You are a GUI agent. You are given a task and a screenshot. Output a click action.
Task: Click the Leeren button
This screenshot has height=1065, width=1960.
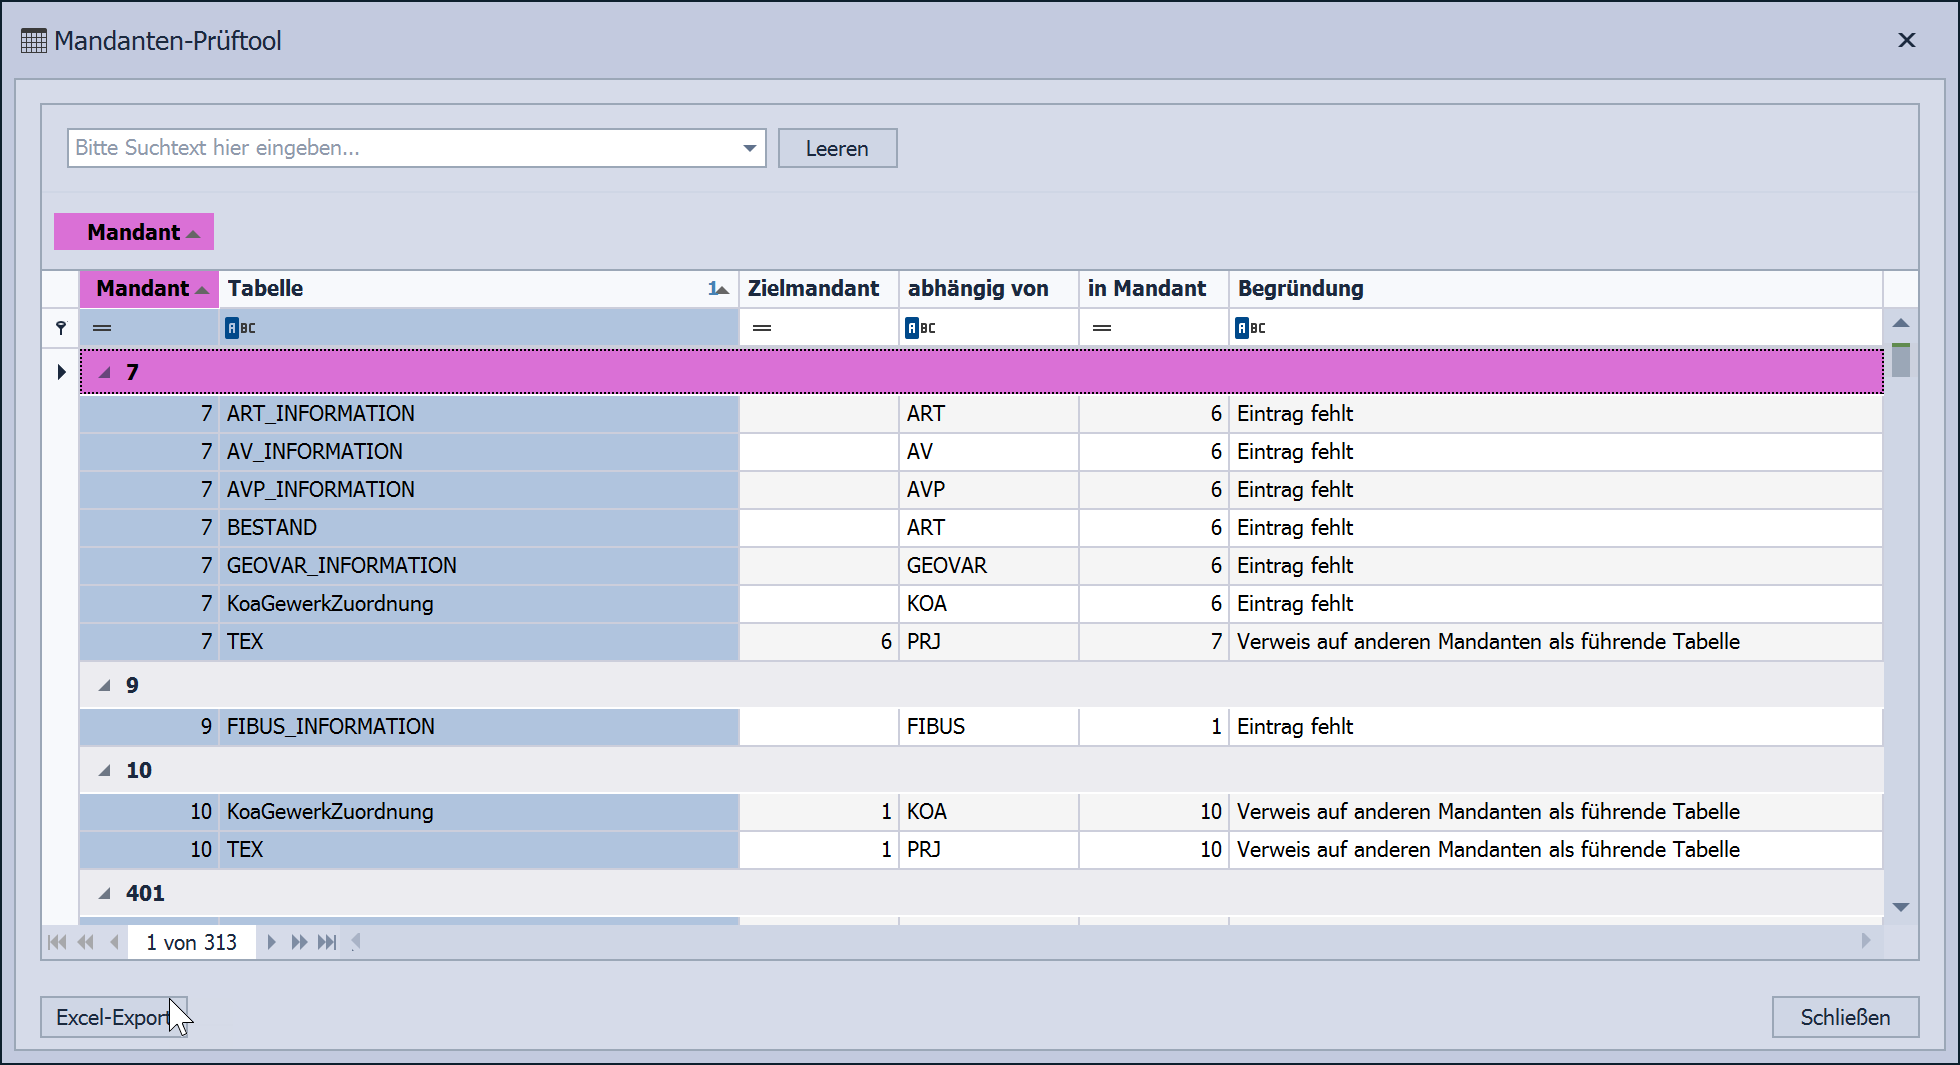tap(837, 148)
